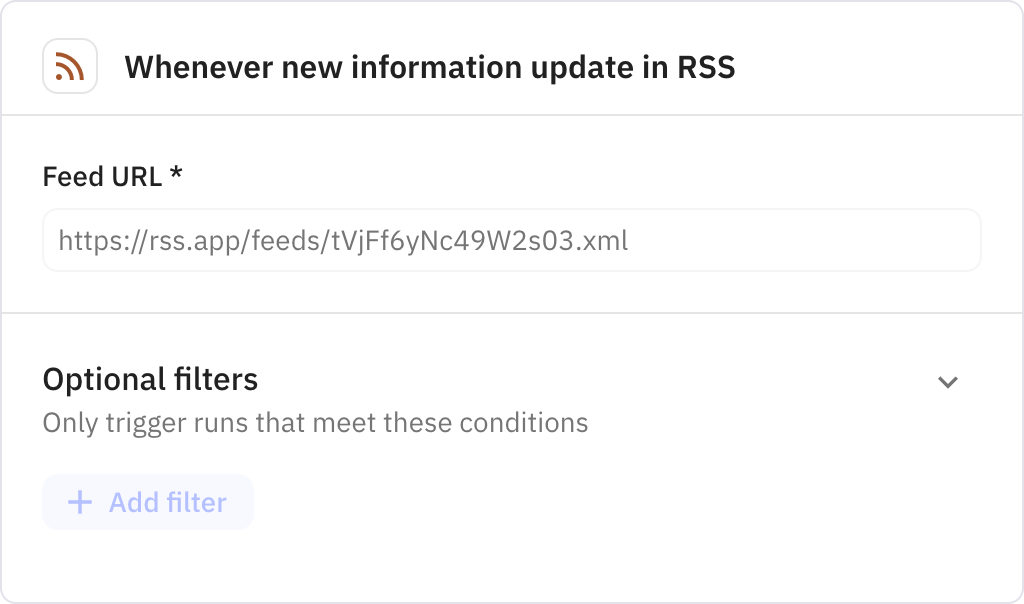This screenshot has width=1024, height=604.
Task: Tap the plus sign on the filter button
Action: coord(78,503)
